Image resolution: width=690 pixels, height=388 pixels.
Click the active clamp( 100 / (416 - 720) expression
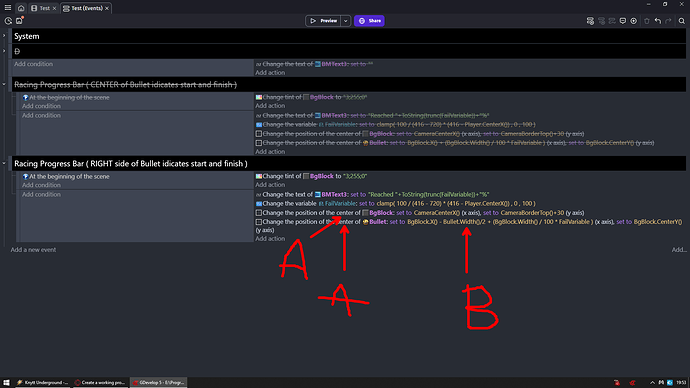point(456,204)
